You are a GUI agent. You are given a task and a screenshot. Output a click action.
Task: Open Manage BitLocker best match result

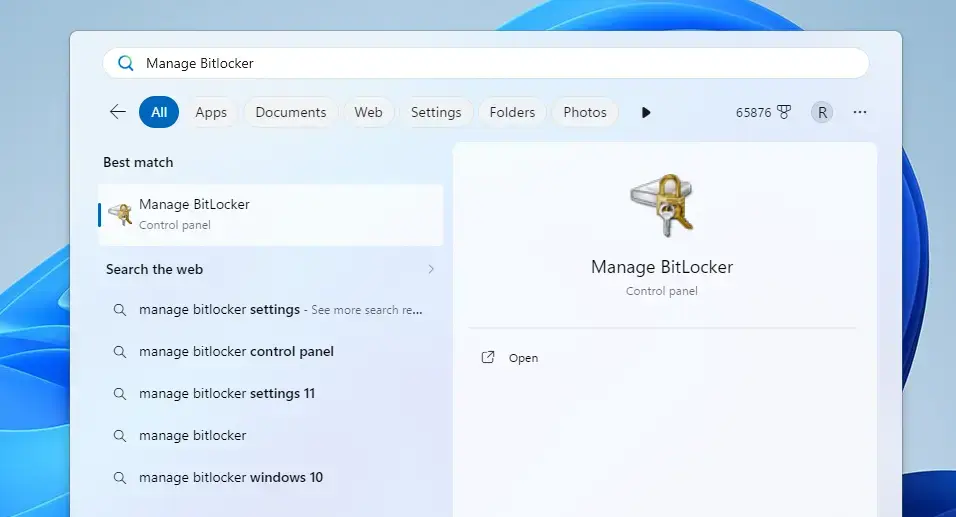(x=271, y=215)
